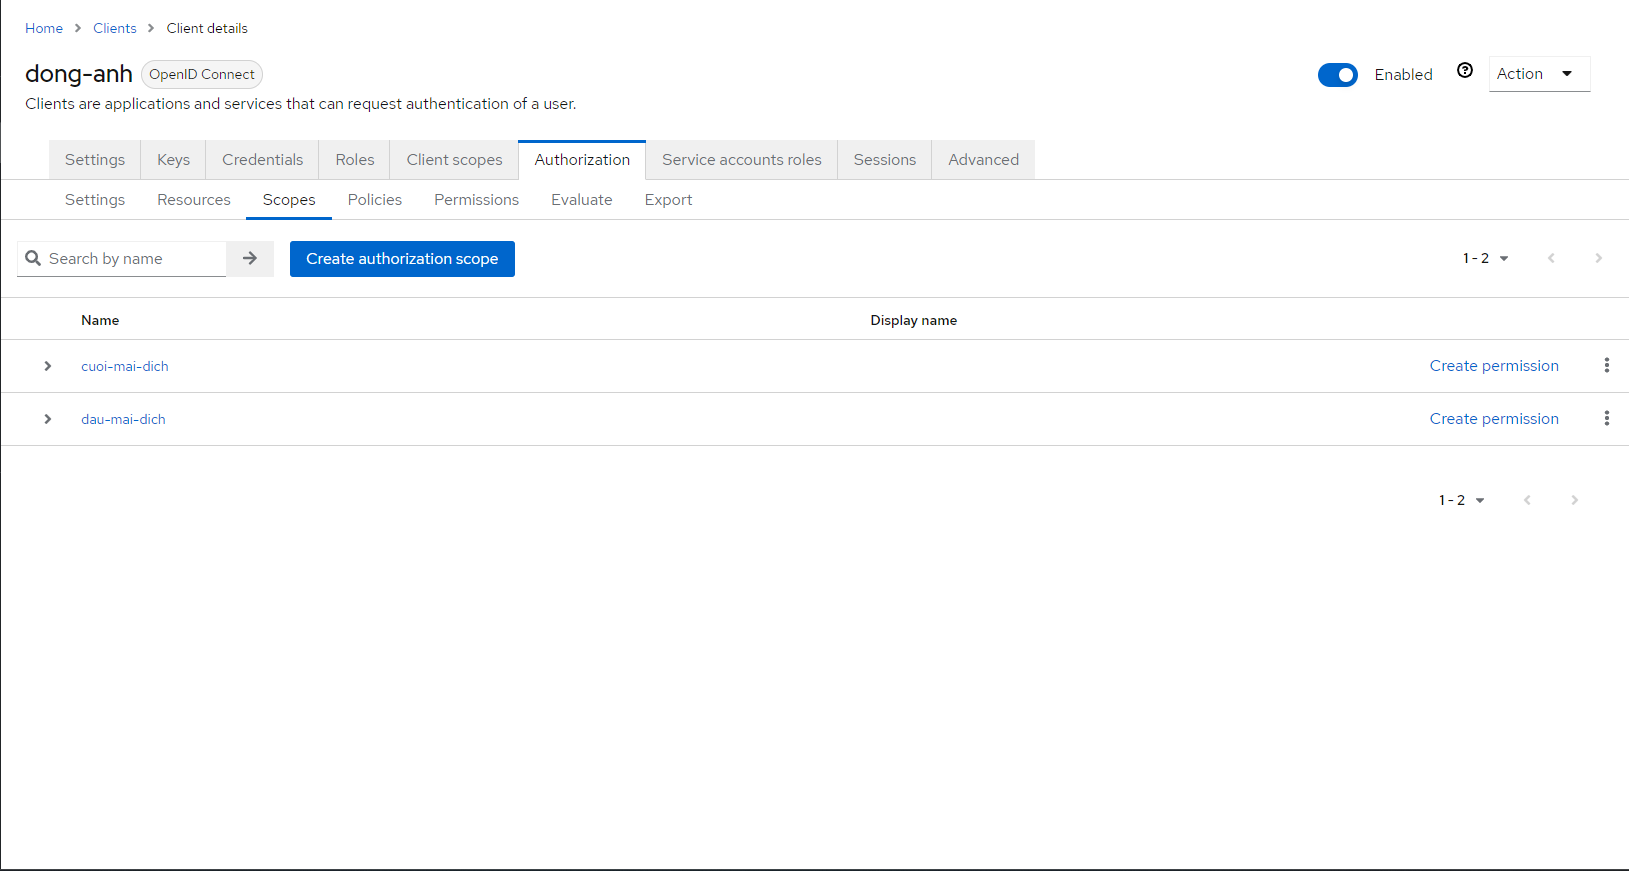Image resolution: width=1629 pixels, height=871 pixels.
Task: Go to previous page in bottom pagination
Action: pos(1527,500)
